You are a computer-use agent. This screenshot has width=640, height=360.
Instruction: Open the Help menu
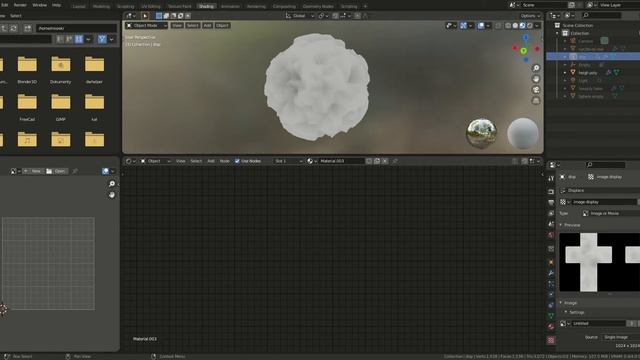pyautogui.click(x=56, y=5)
